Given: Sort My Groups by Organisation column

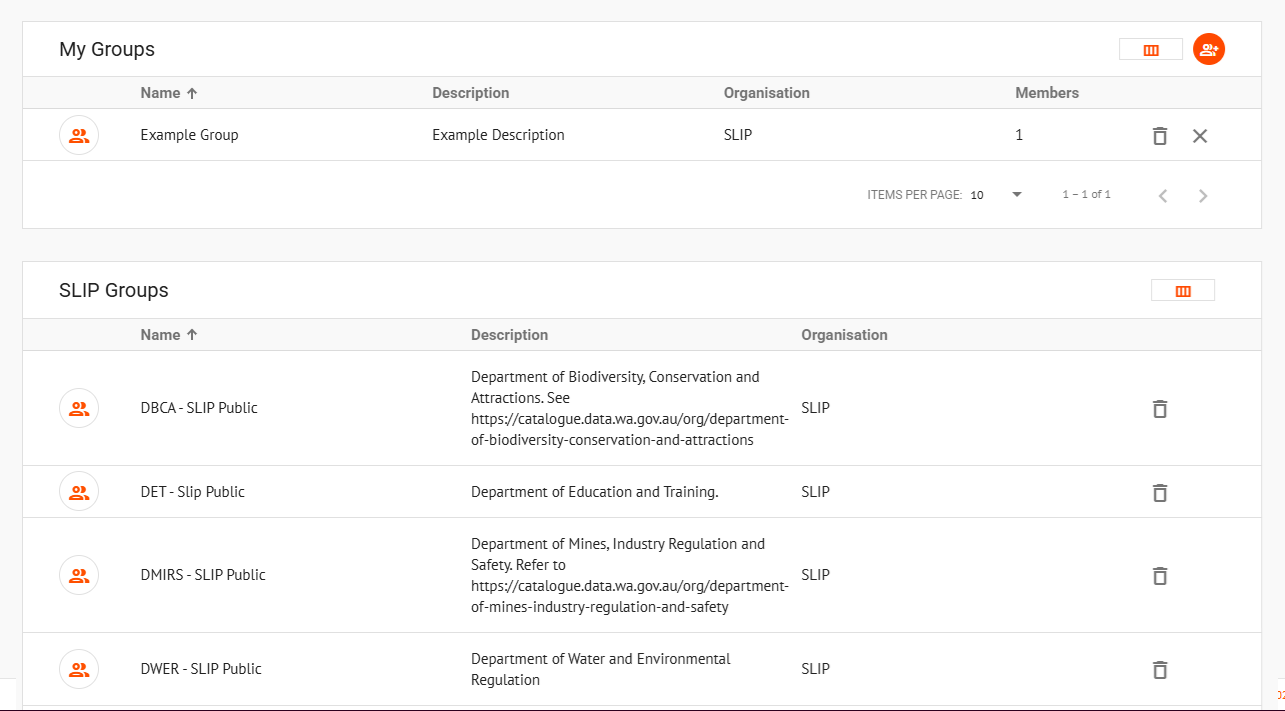Looking at the screenshot, I should pos(766,93).
